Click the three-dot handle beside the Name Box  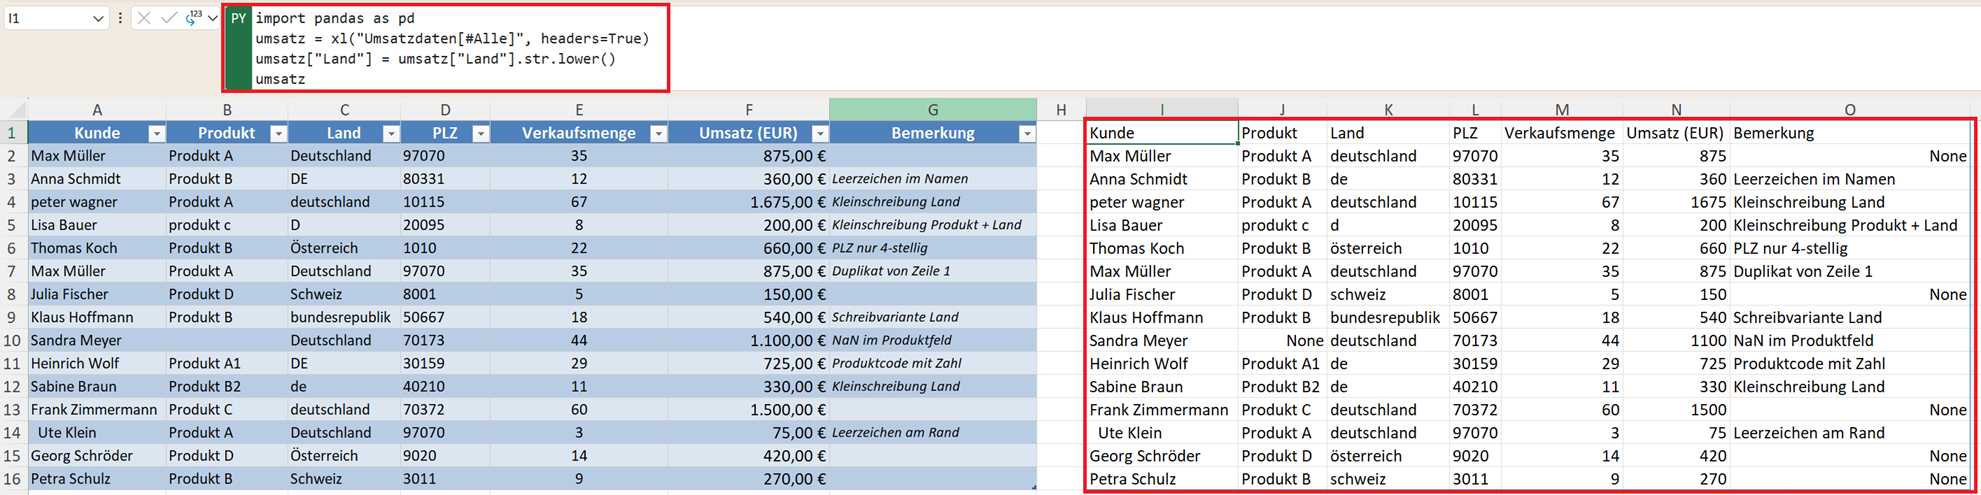pos(120,18)
